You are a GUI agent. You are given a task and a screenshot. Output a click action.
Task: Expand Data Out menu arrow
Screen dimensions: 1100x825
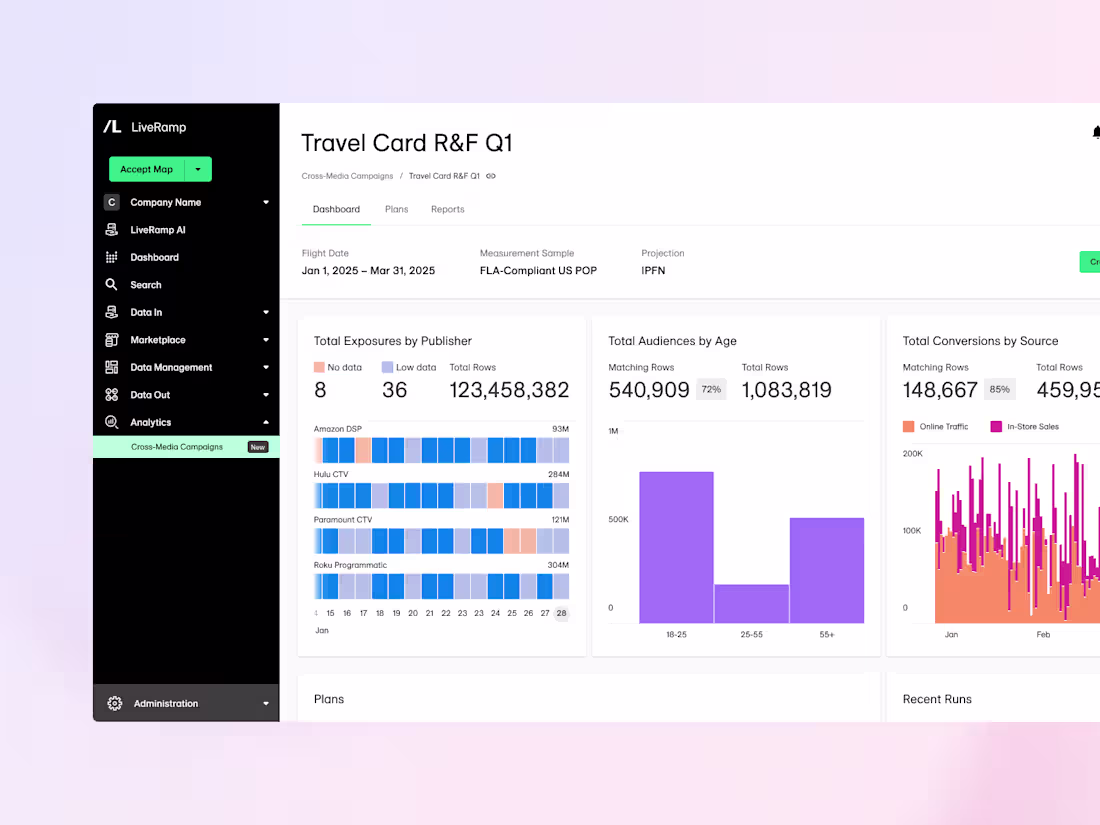266,395
